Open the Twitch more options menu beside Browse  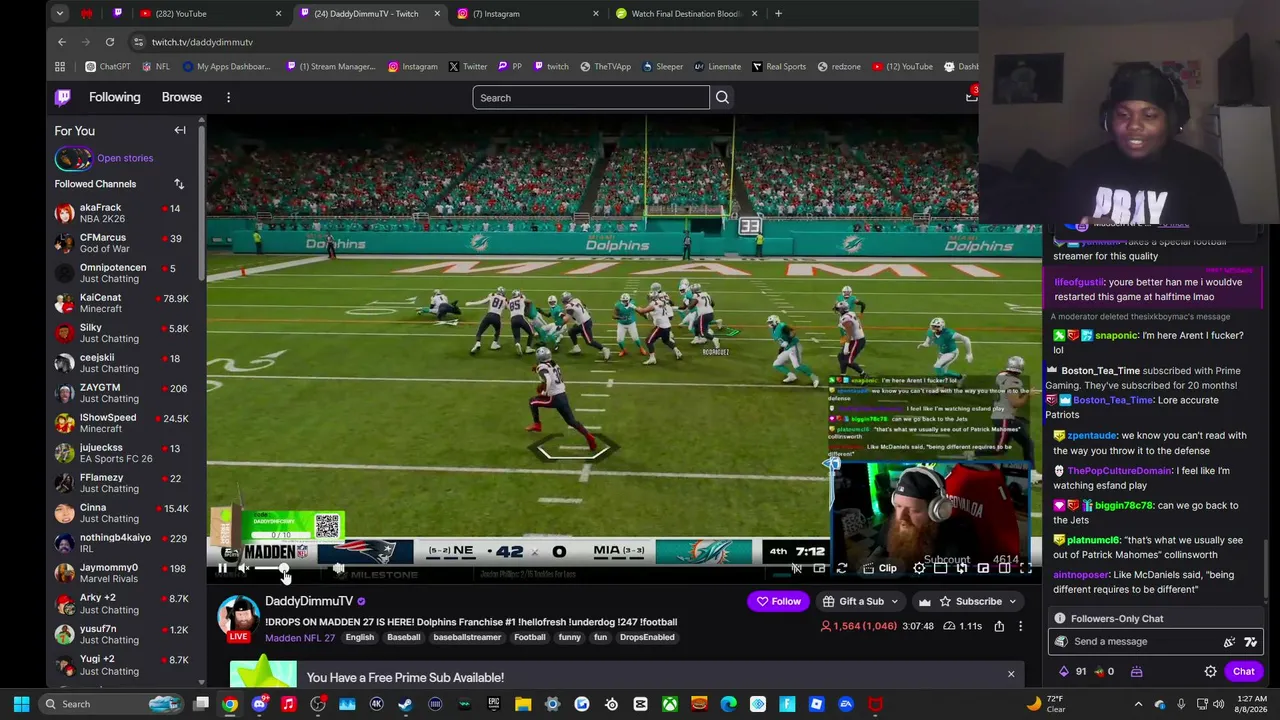pos(228,97)
